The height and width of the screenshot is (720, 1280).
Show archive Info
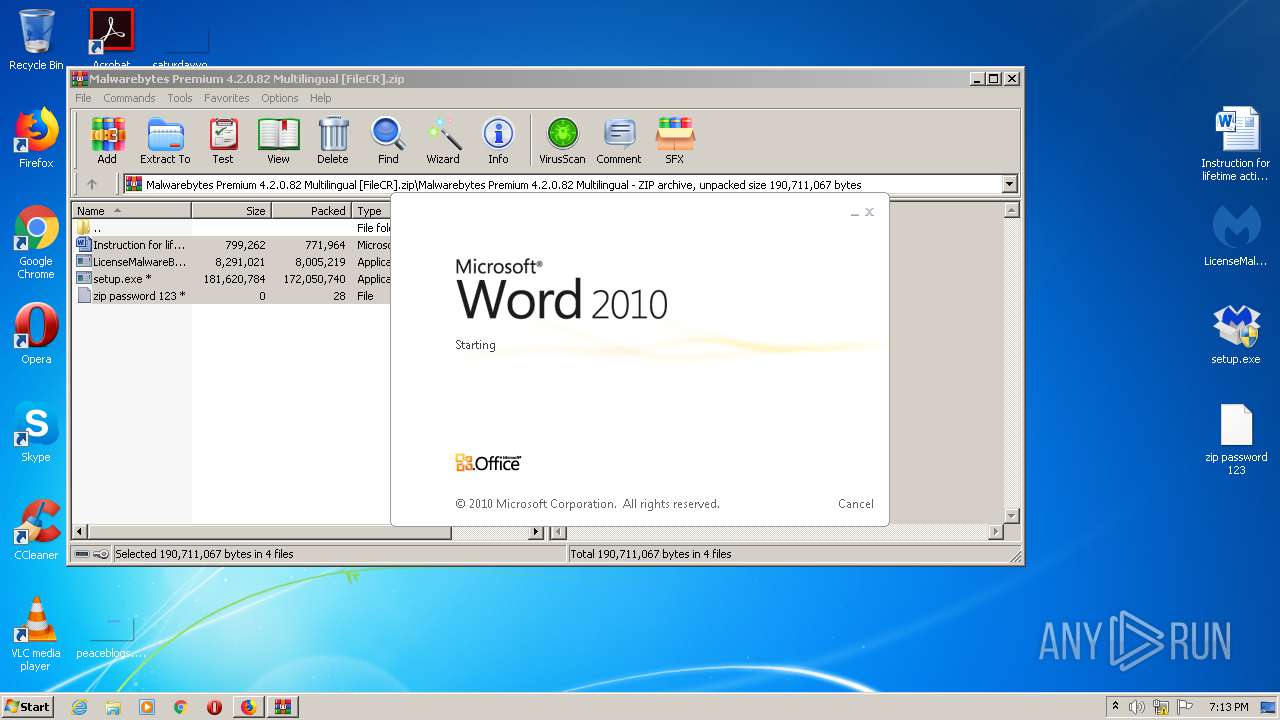click(498, 140)
